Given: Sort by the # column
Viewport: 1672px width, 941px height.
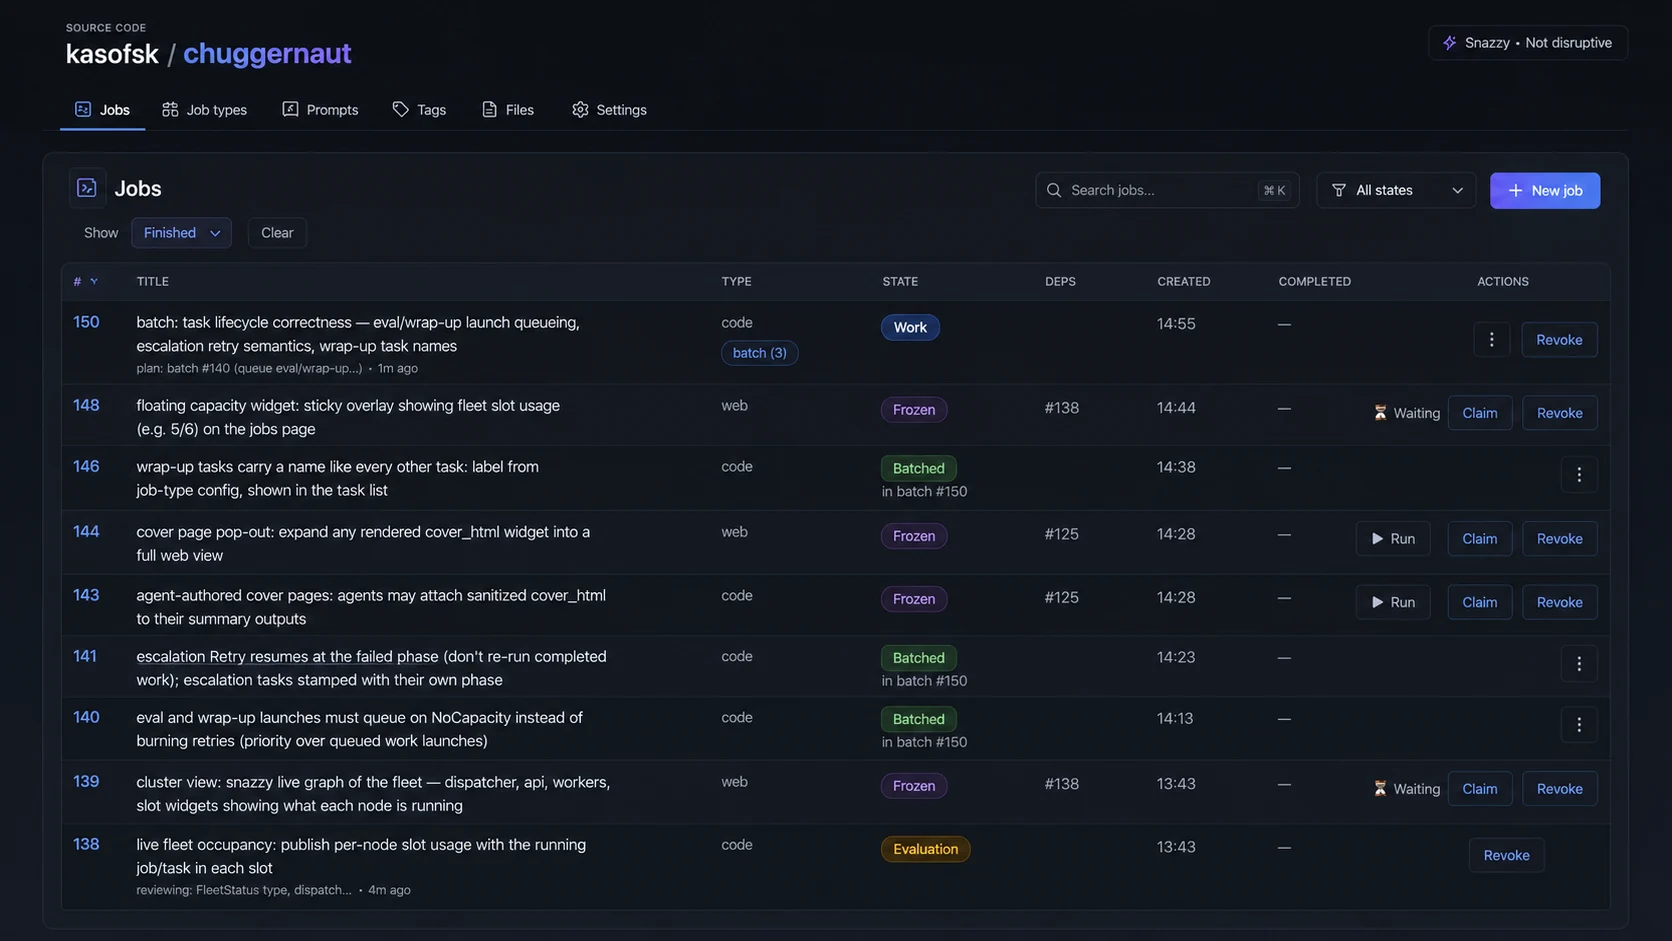Looking at the screenshot, I should click(x=85, y=281).
